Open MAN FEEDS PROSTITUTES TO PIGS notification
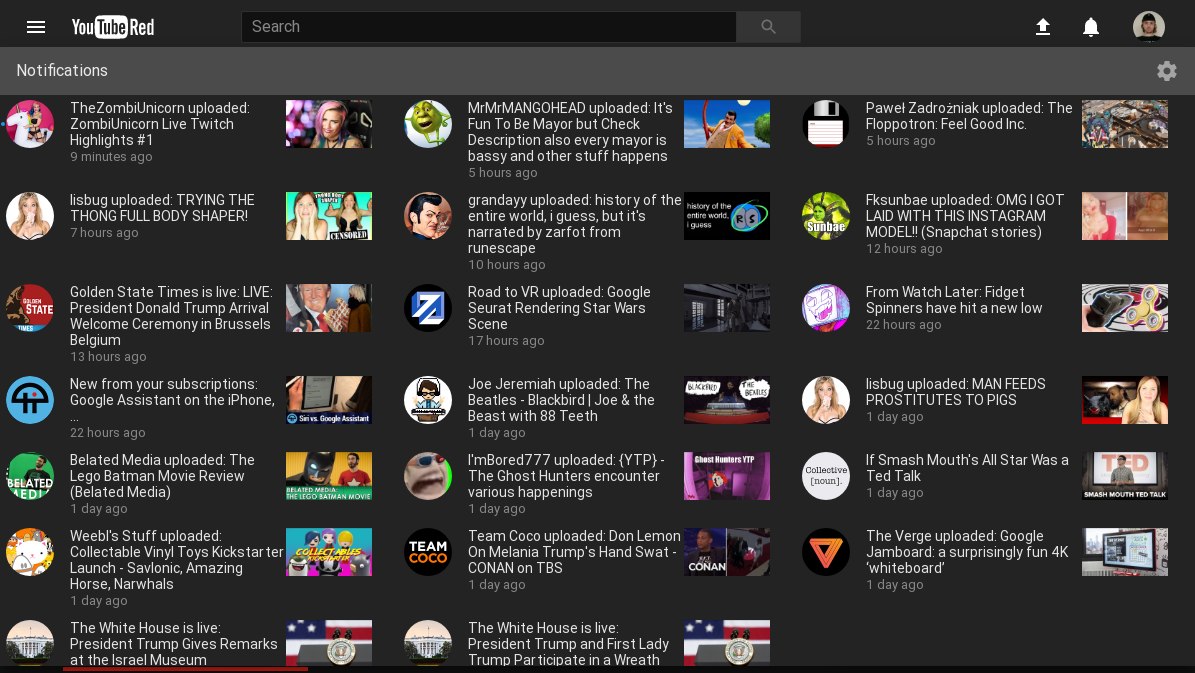Viewport: 1195px width, 673px height. tap(955, 392)
